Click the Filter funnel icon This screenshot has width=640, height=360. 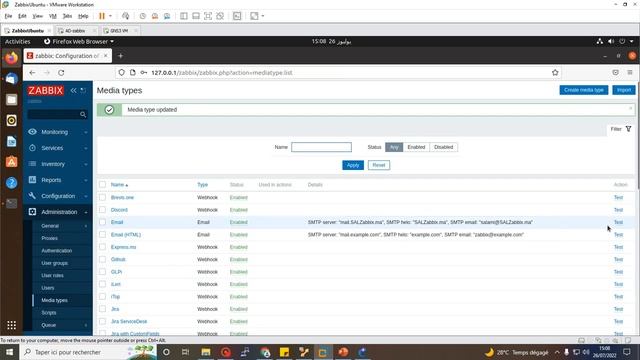(629, 129)
